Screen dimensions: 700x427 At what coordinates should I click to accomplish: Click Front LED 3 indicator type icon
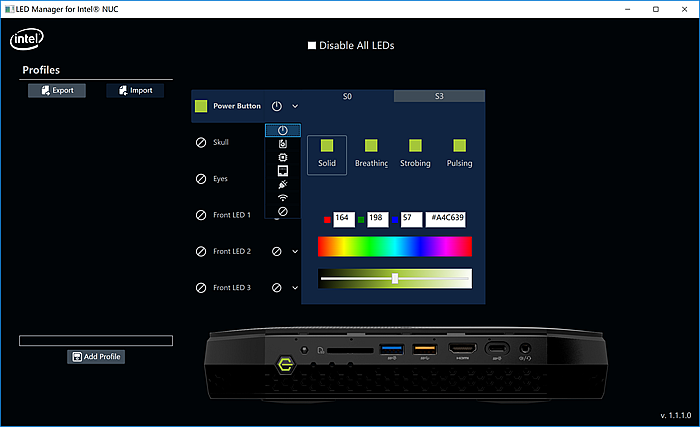point(277,288)
